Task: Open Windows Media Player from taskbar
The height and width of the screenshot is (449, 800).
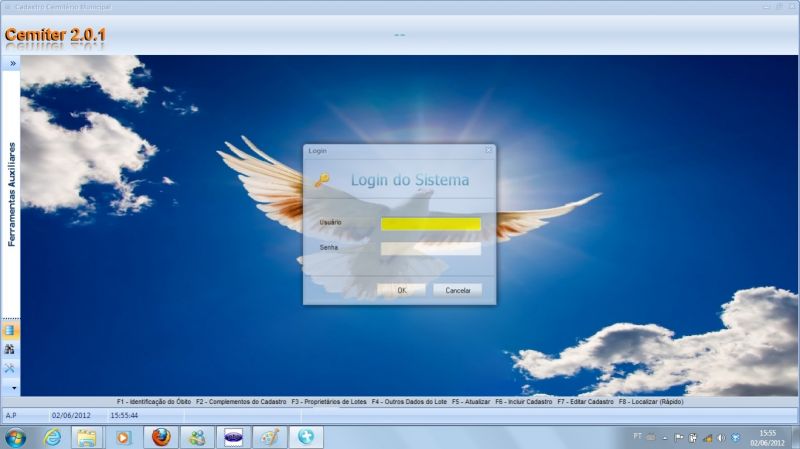Action: (124, 437)
